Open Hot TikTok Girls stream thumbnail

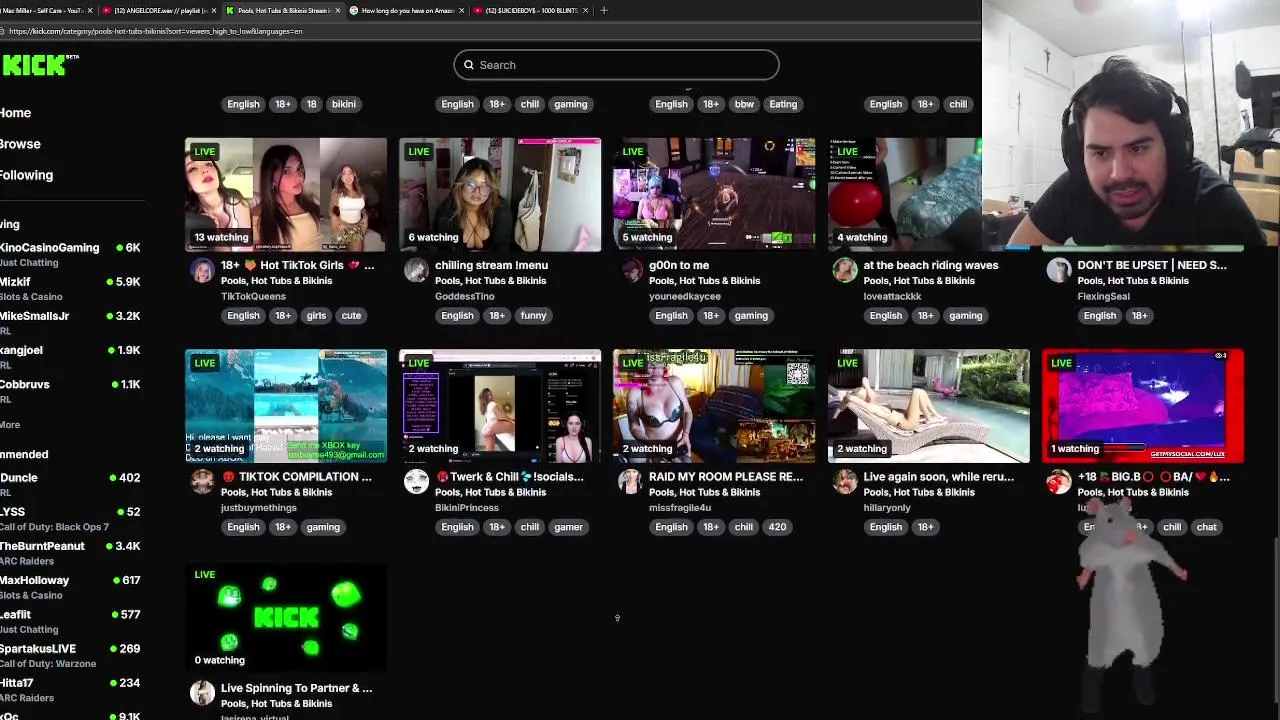click(x=286, y=194)
